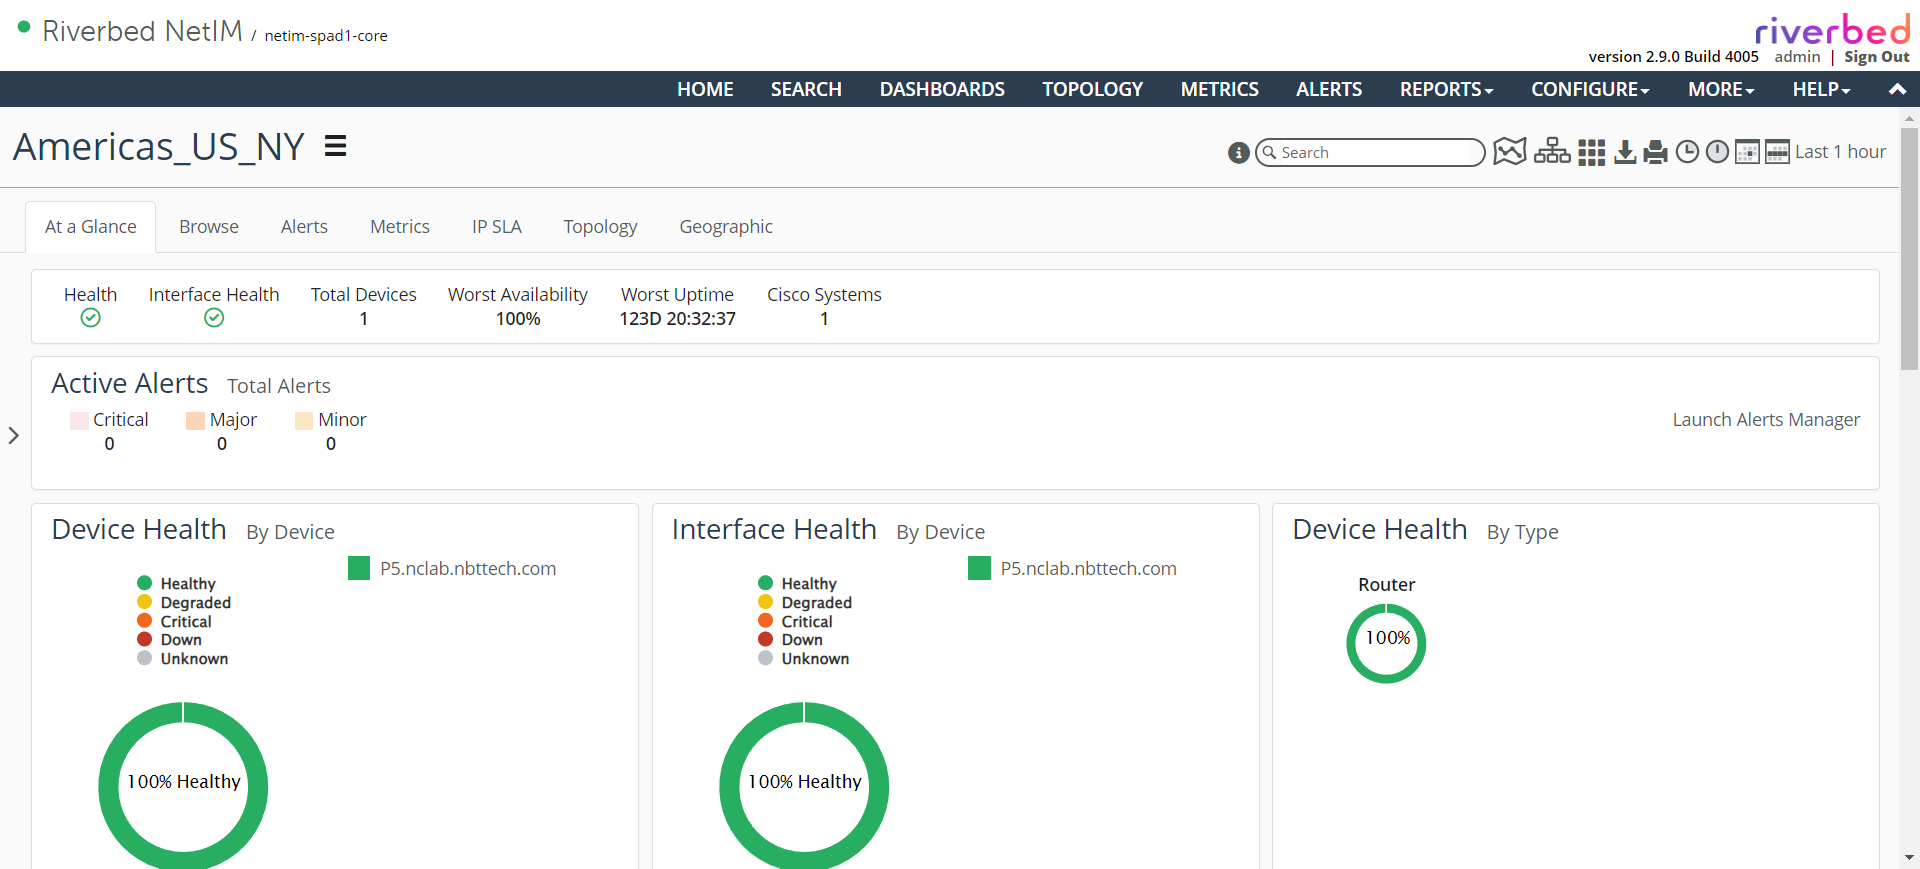The width and height of the screenshot is (1920, 869).
Task: Open the REPORTS dropdown menu
Action: (x=1446, y=89)
